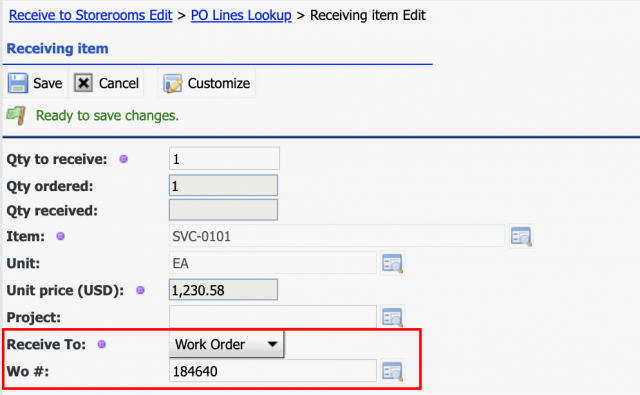Click the green flag status icon
This screenshot has width=640, height=395.
(x=16, y=115)
